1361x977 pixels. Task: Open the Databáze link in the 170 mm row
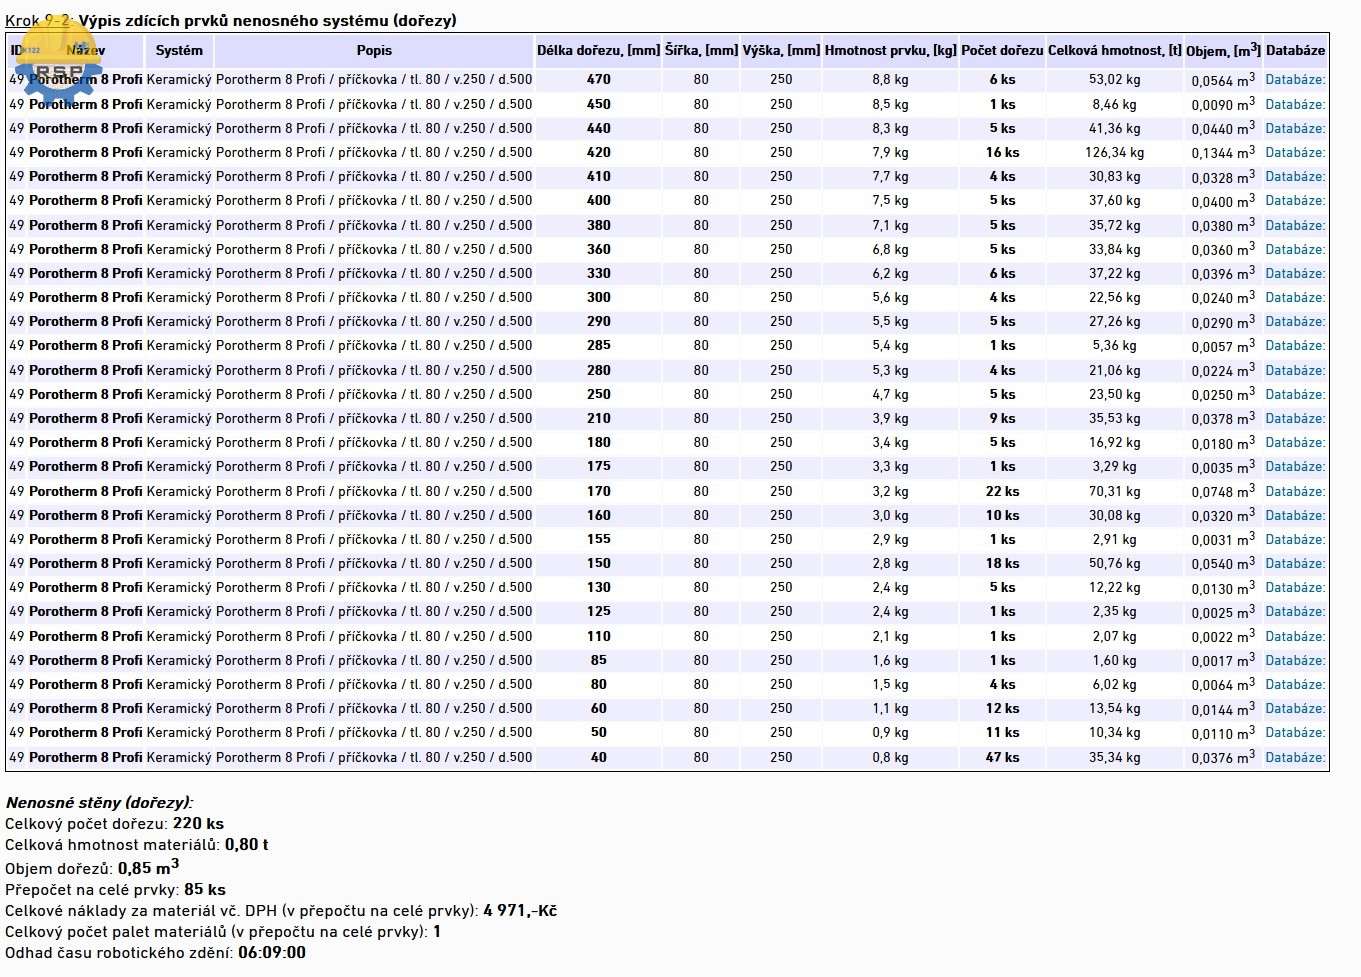1295,491
